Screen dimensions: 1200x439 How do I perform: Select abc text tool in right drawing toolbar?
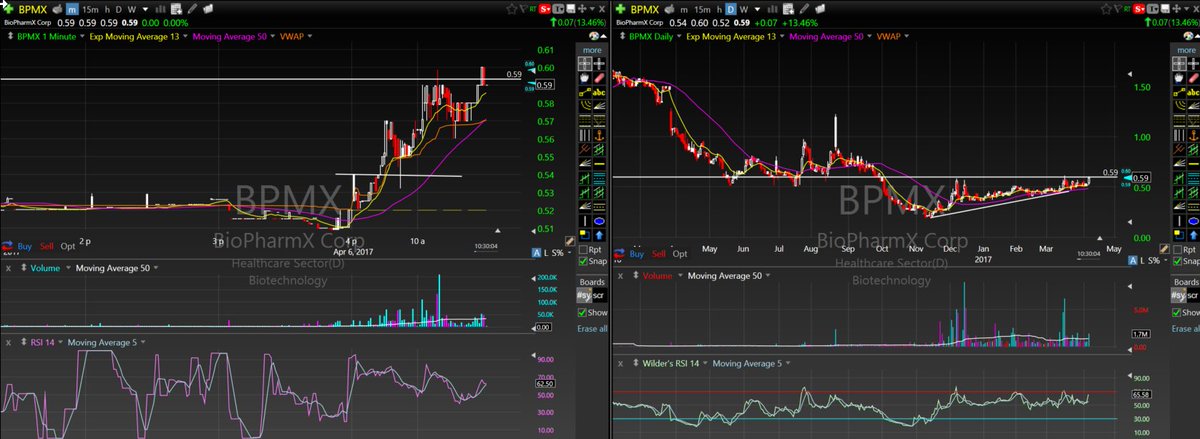(1194, 91)
